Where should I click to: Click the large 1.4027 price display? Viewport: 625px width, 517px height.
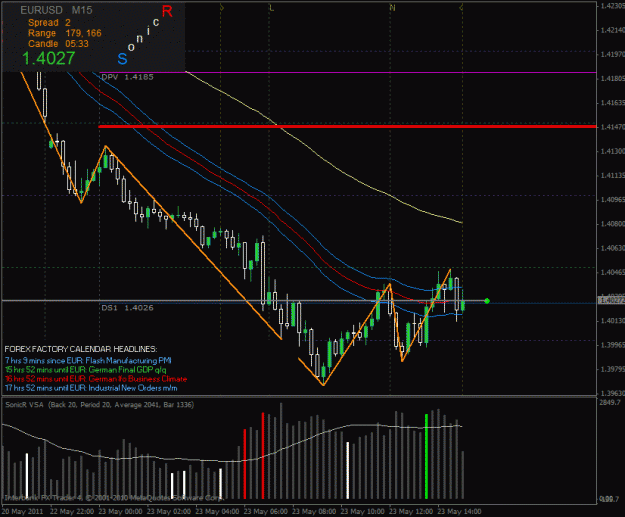(48, 59)
